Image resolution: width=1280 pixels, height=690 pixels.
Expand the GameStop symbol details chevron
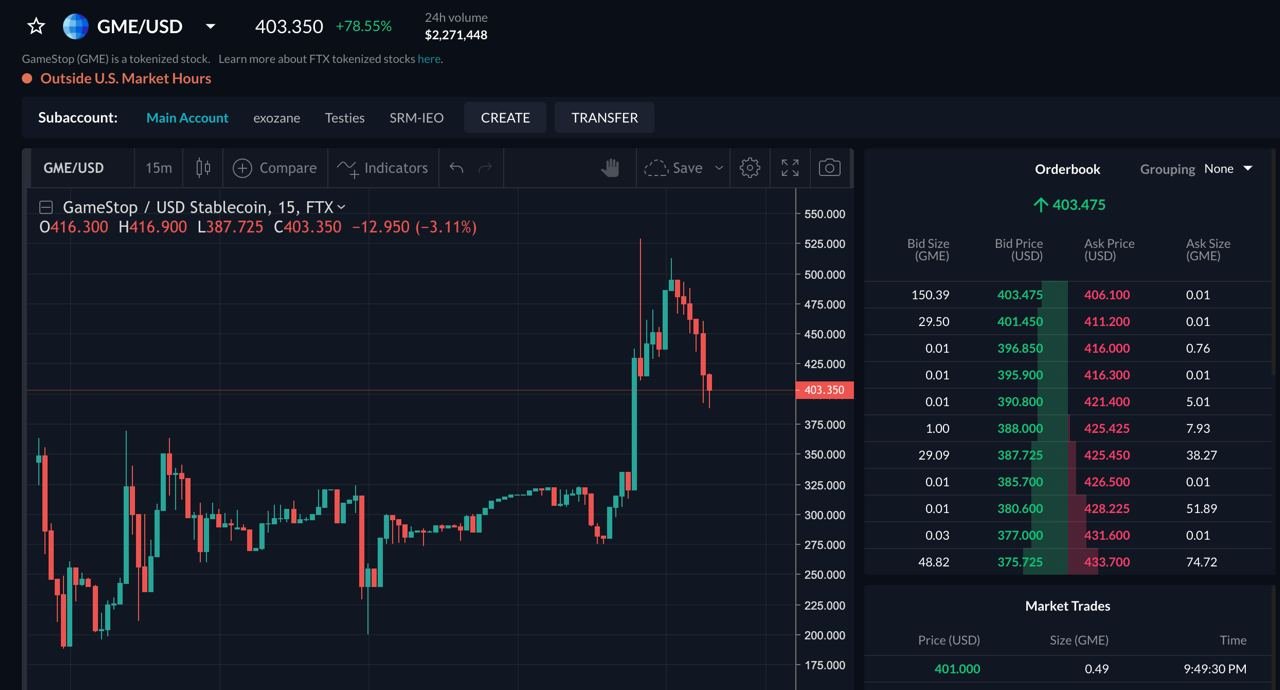(338, 206)
